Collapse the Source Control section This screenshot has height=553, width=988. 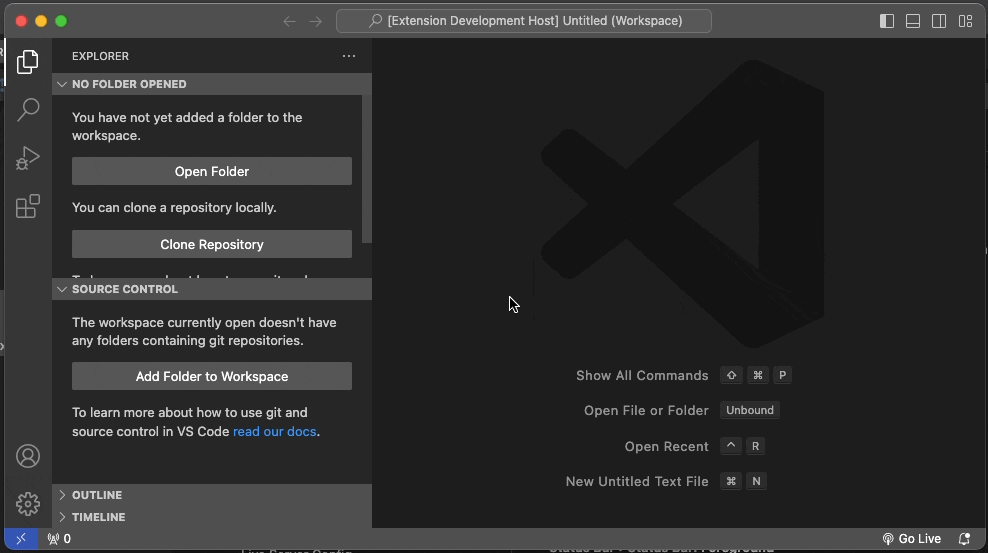[x=212, y=289]
